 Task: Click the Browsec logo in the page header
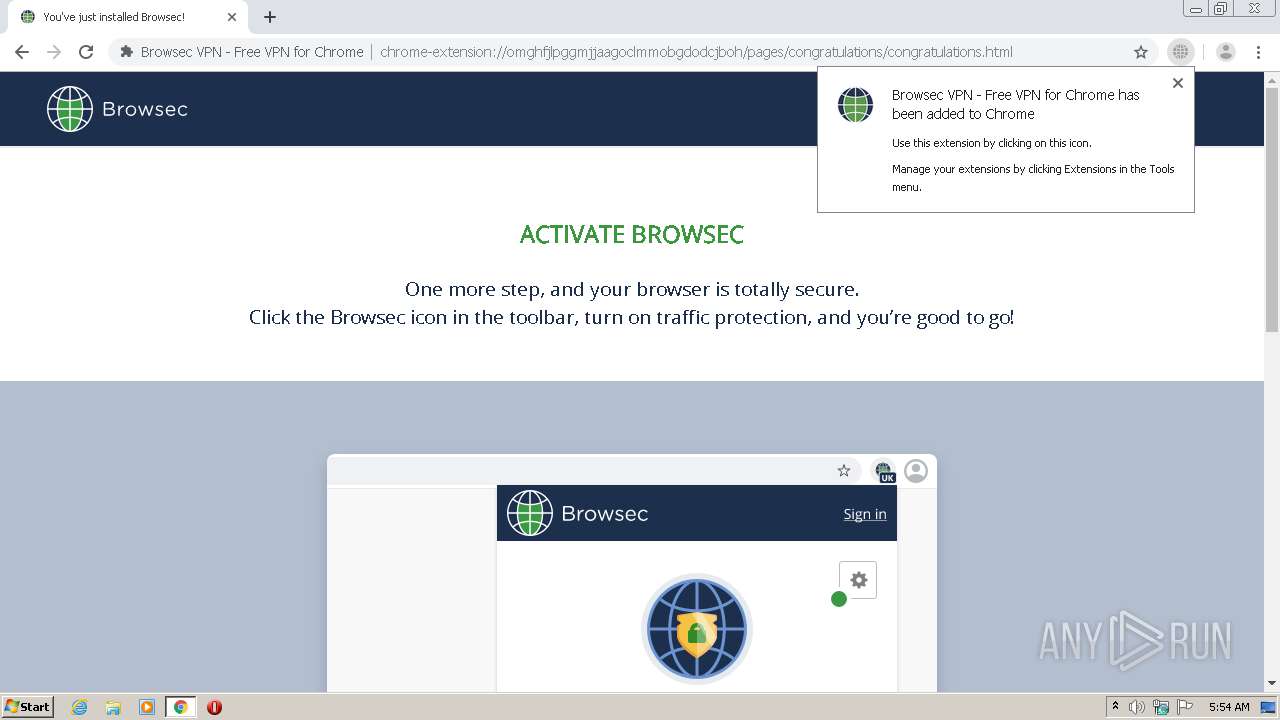click(x=117, y=109)
